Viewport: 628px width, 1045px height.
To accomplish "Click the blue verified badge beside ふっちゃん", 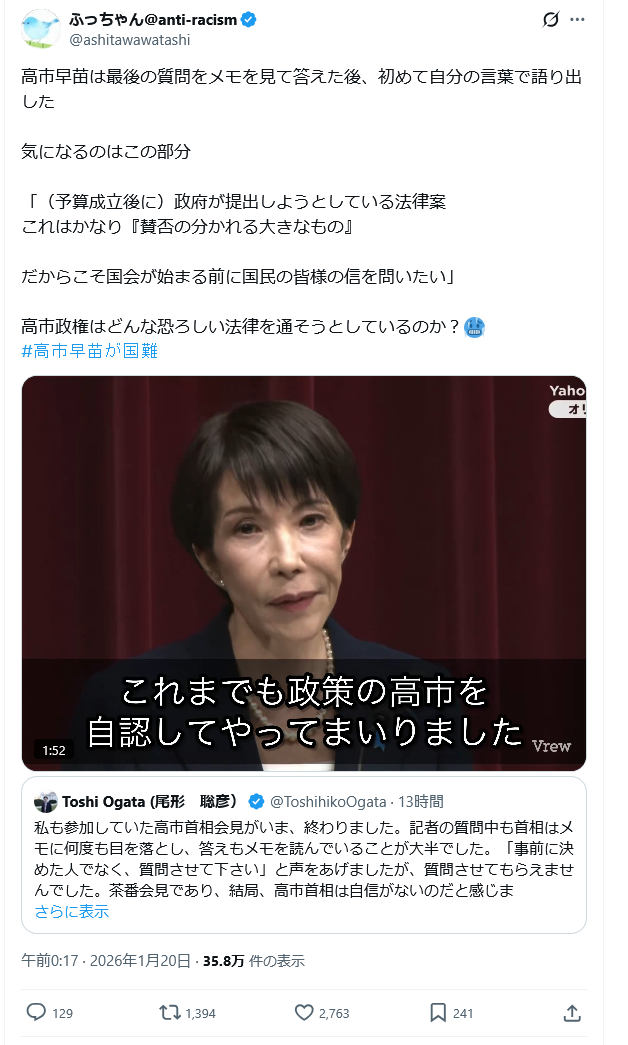I will point(249,20).
